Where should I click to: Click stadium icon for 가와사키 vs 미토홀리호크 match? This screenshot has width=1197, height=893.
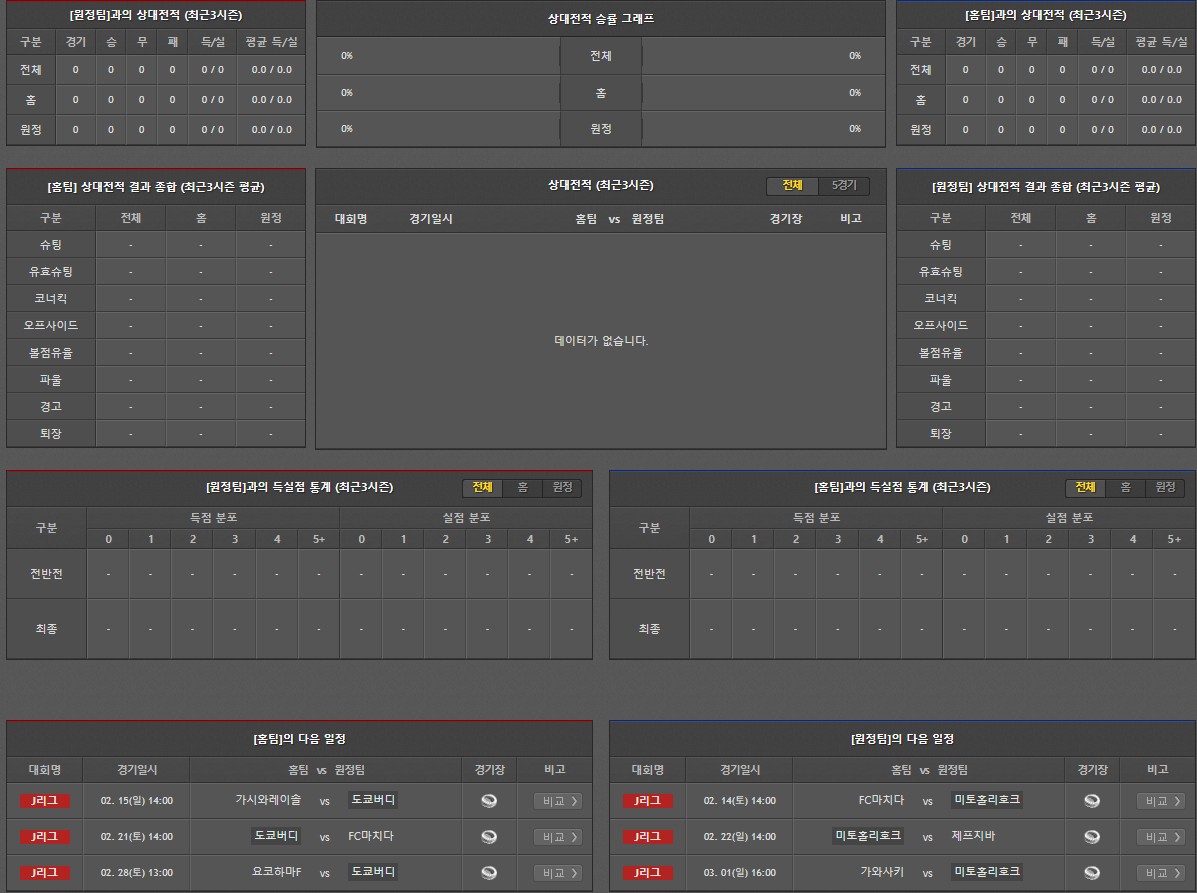[1092, 873]
